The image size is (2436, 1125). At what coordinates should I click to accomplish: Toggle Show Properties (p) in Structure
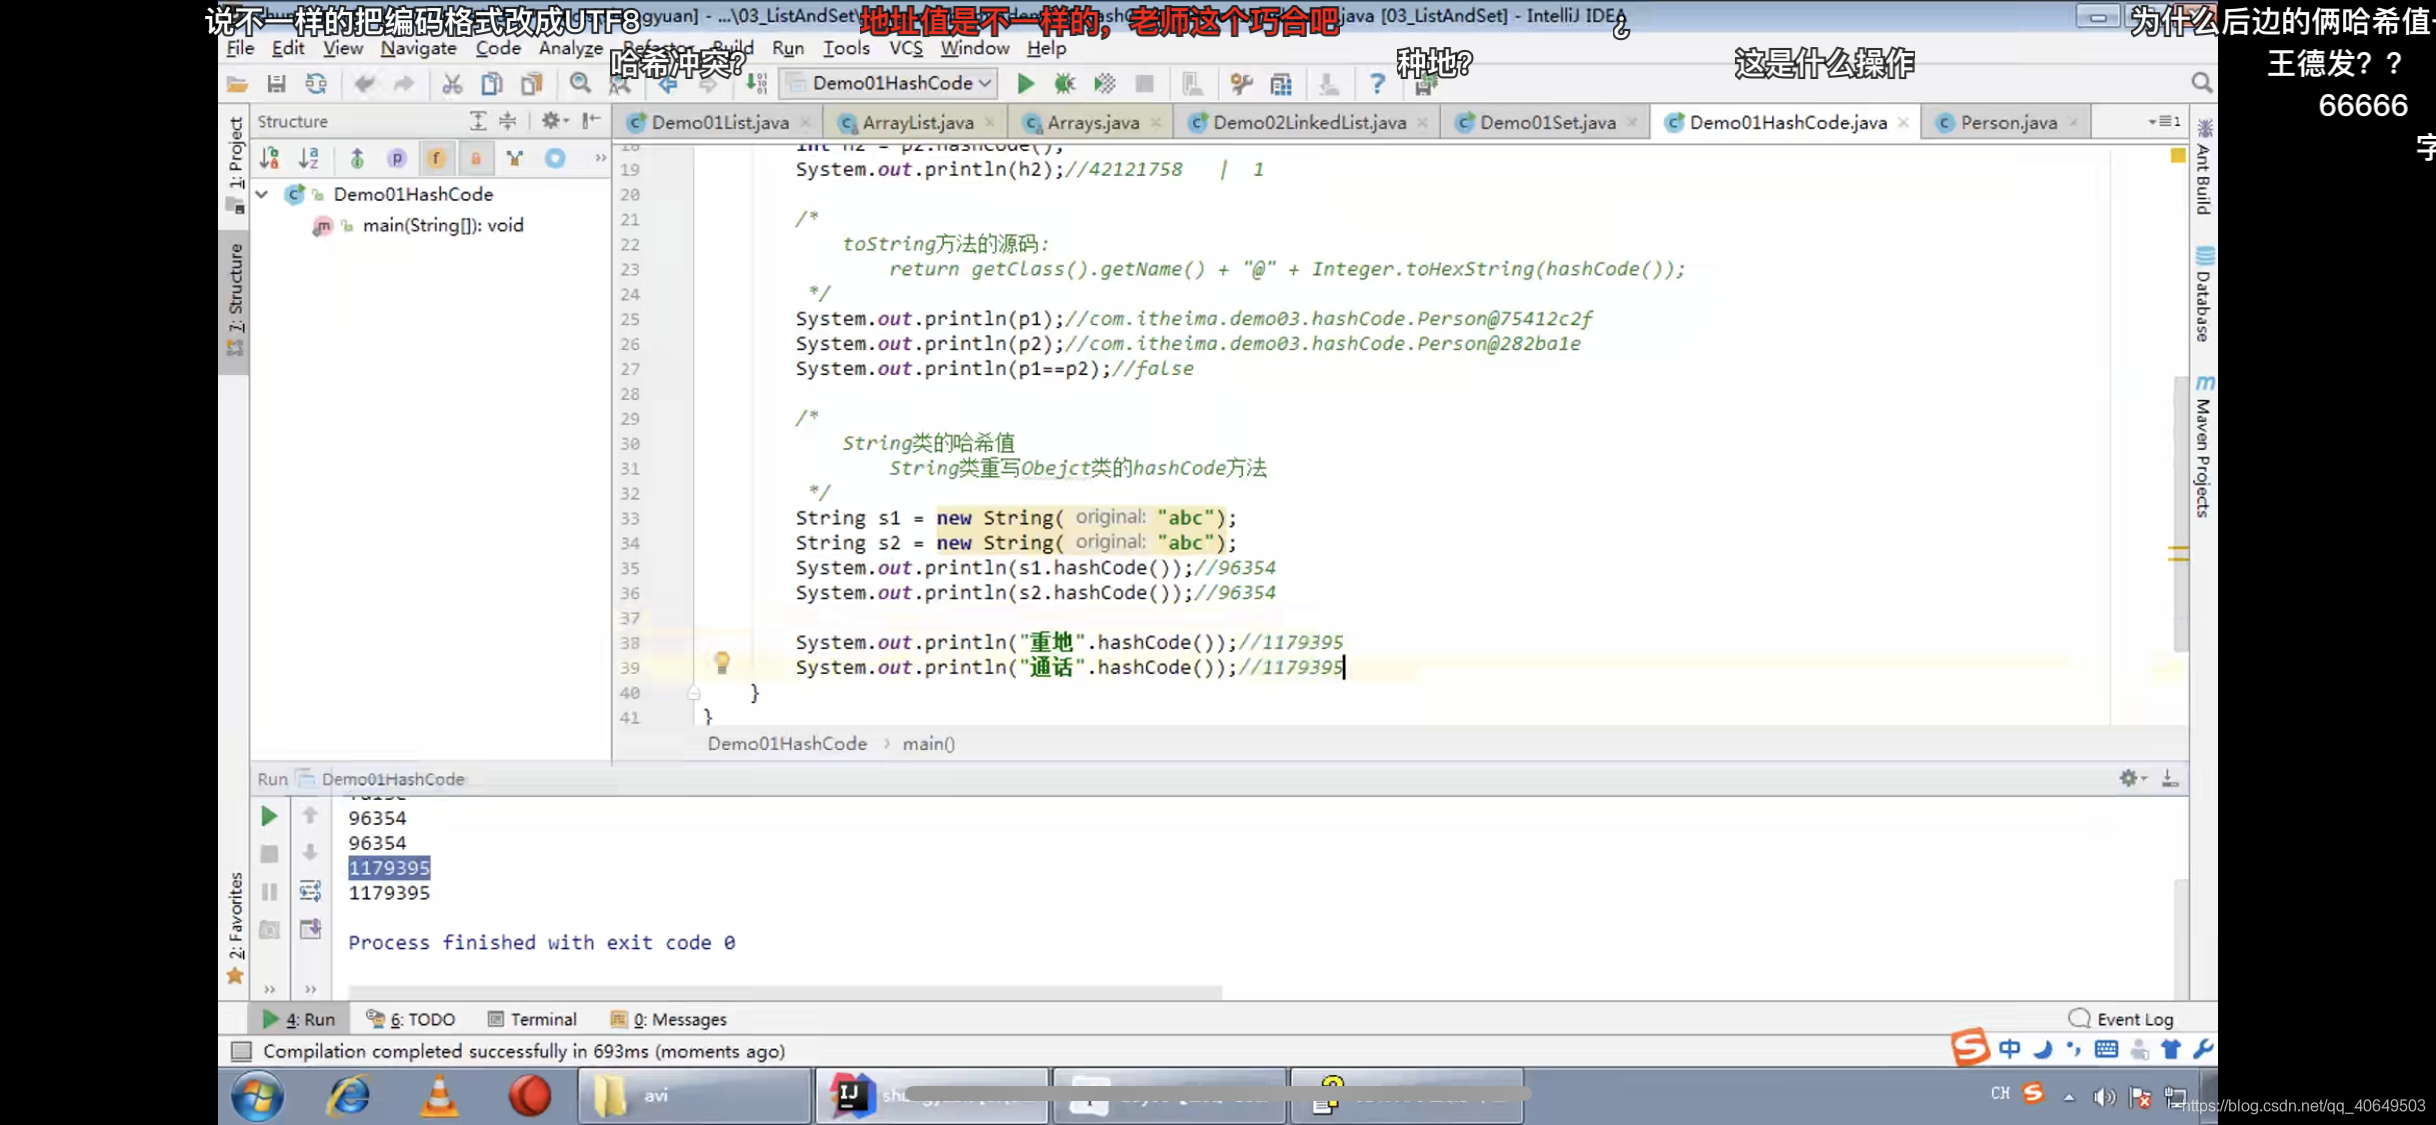point(397,158)
